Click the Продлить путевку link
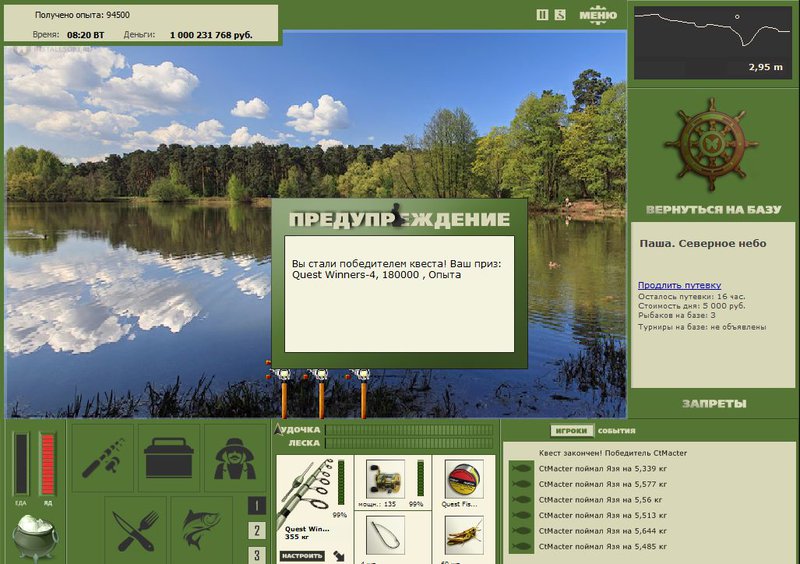This screenshot has width=800, height=564. [679, 285]
